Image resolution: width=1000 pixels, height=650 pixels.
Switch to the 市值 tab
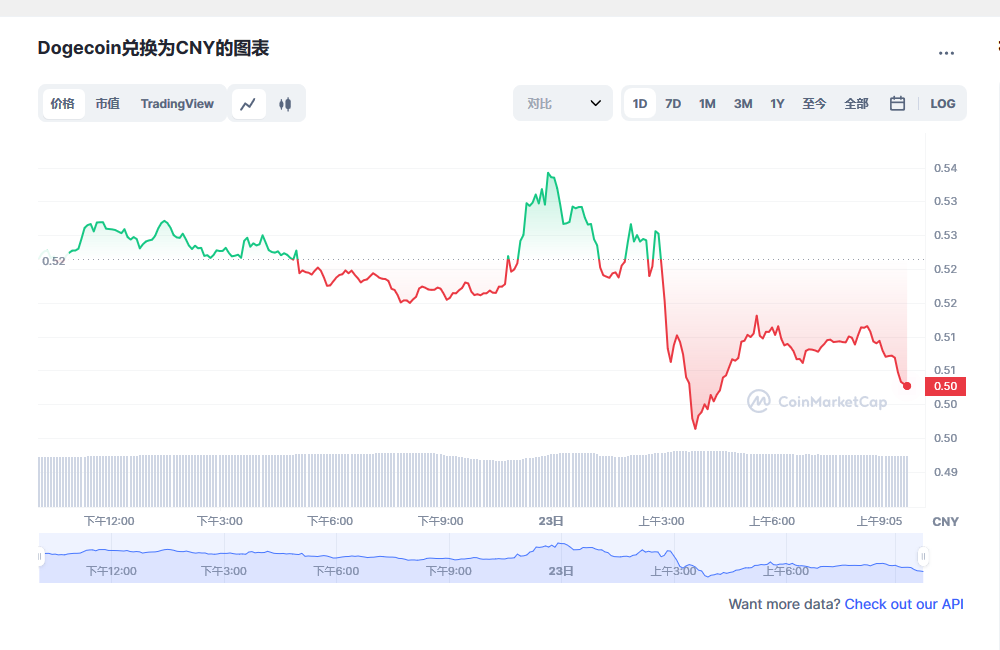tap(107, 103)
